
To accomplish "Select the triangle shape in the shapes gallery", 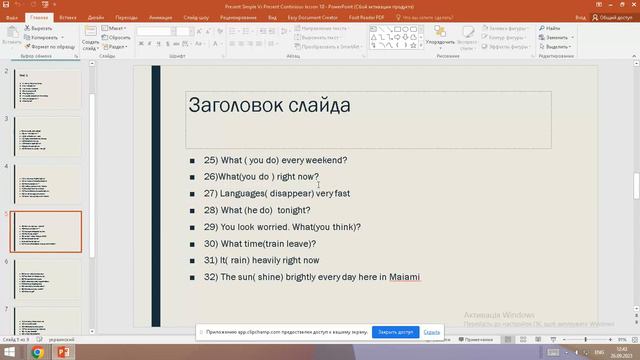I will click(x=373, y=37).
